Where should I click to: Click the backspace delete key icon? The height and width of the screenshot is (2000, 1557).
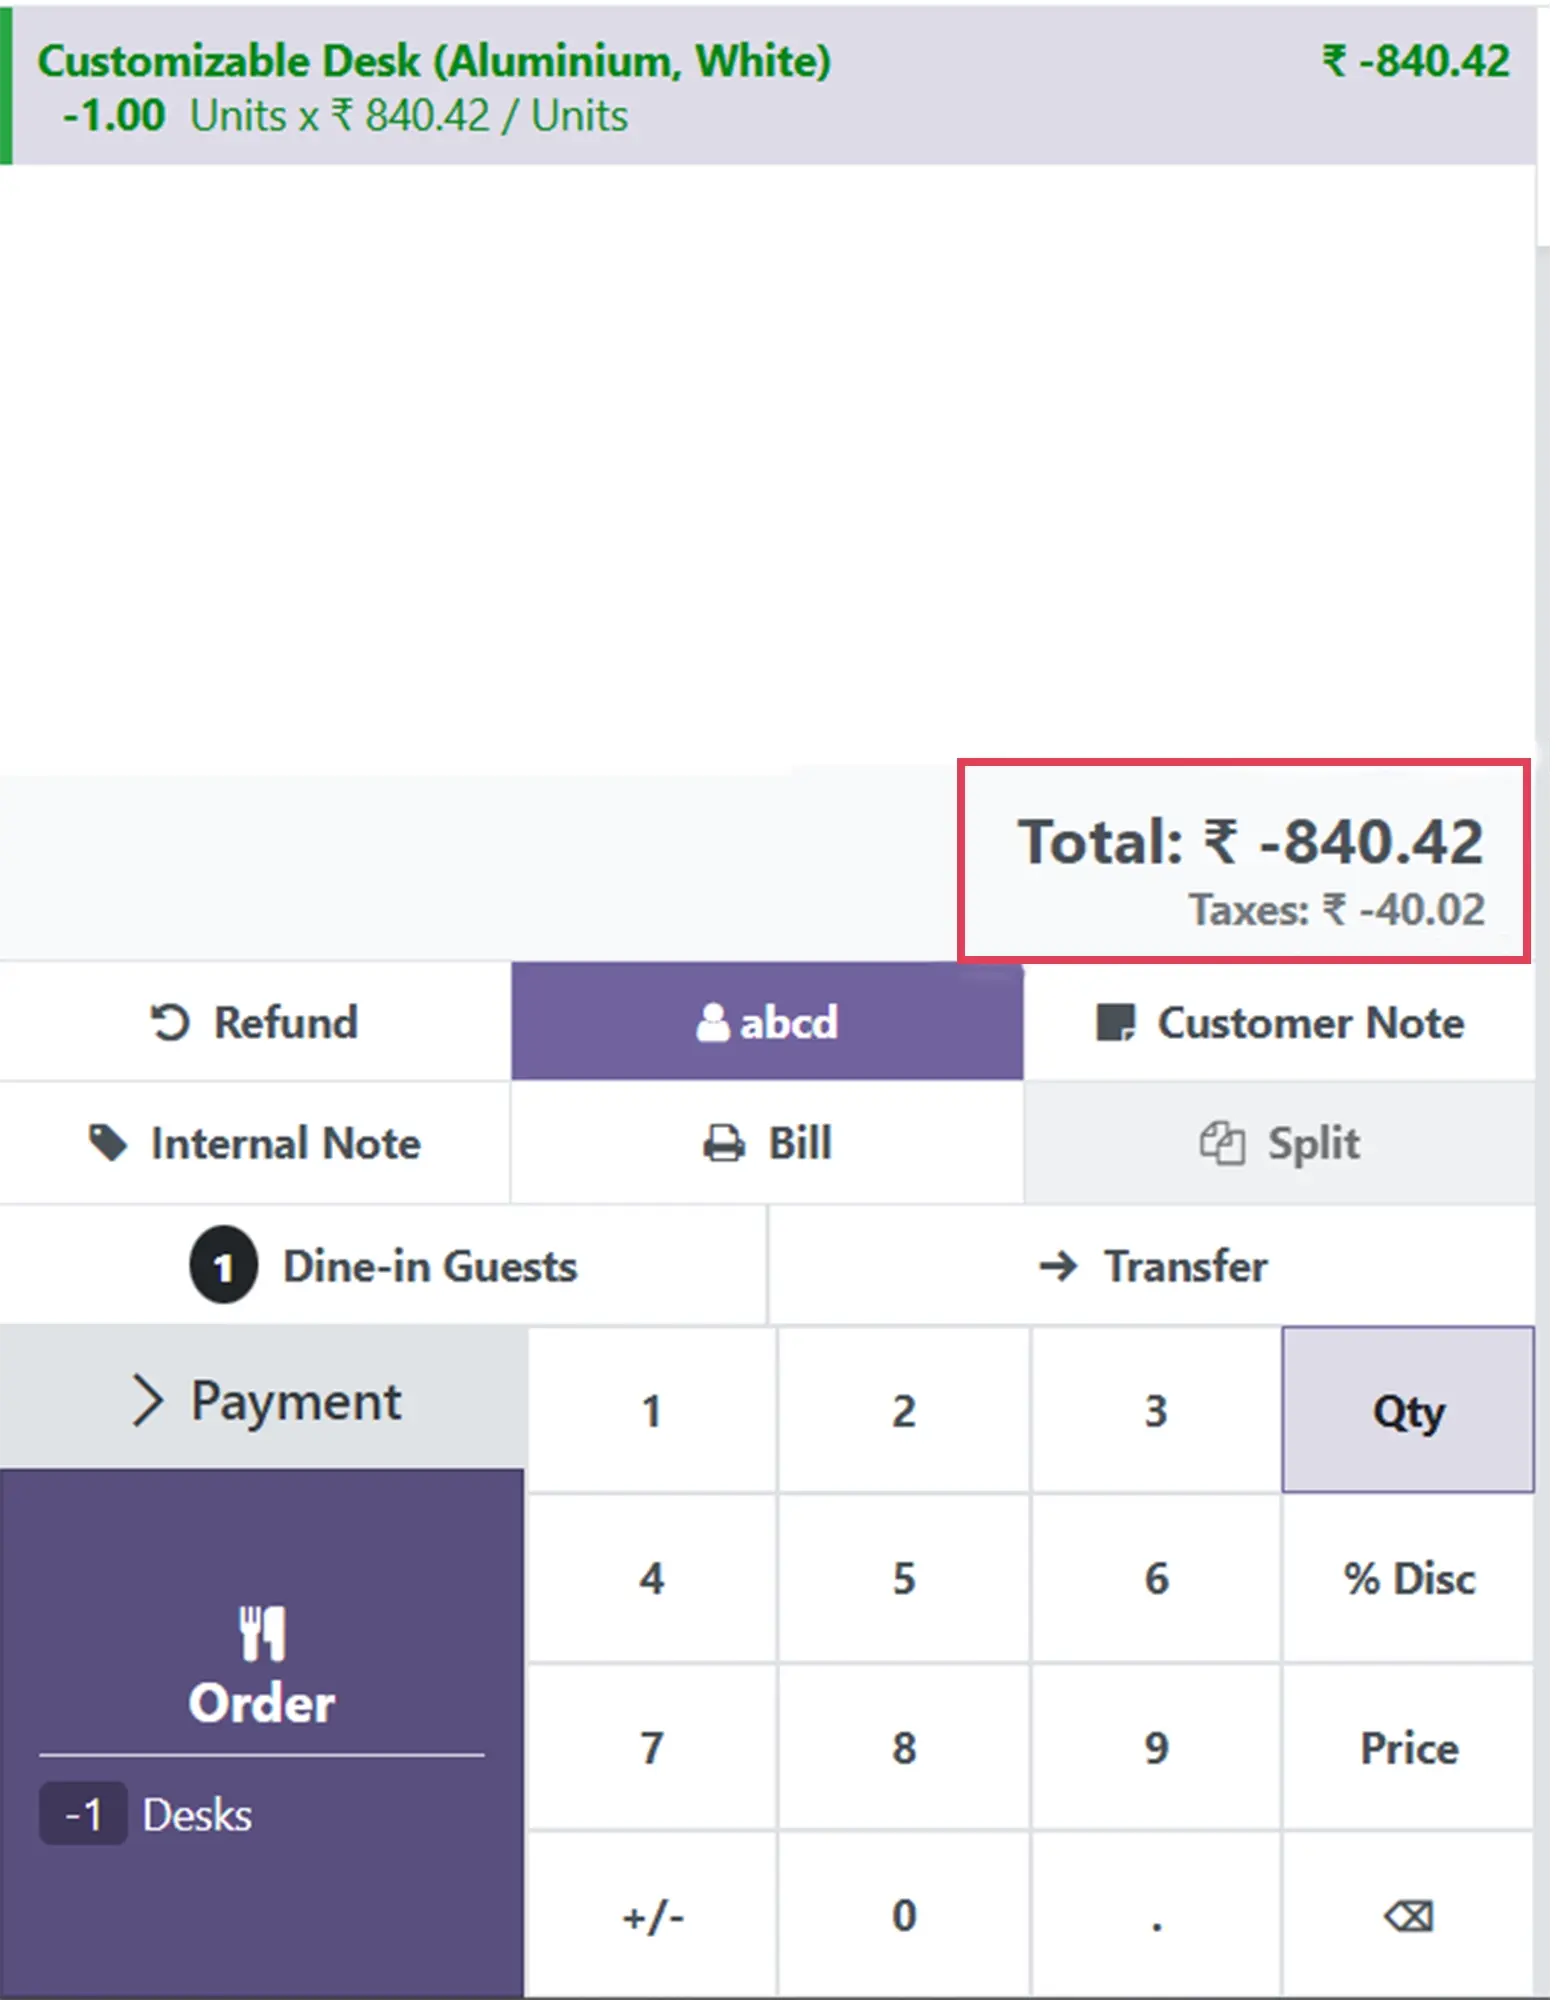1408,1915
